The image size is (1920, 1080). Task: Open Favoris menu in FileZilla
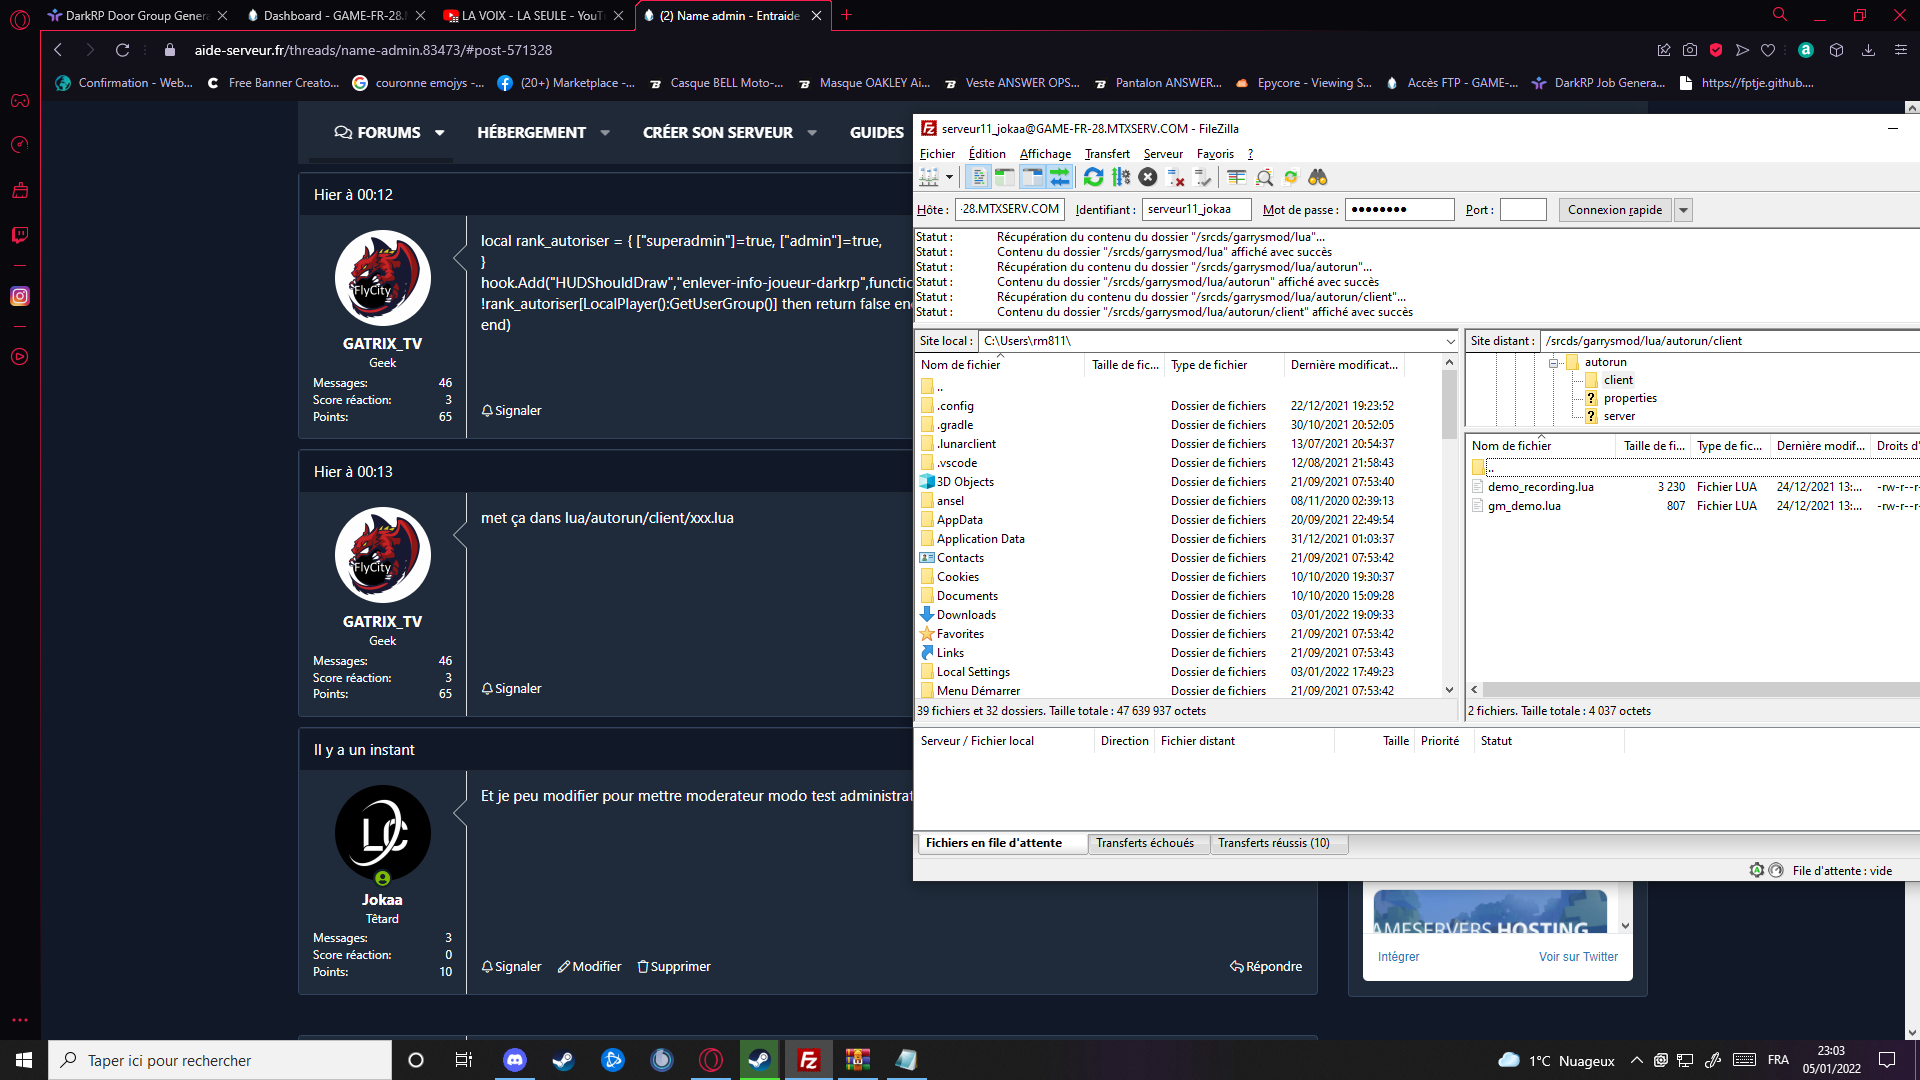click(x=1215, y=154)
